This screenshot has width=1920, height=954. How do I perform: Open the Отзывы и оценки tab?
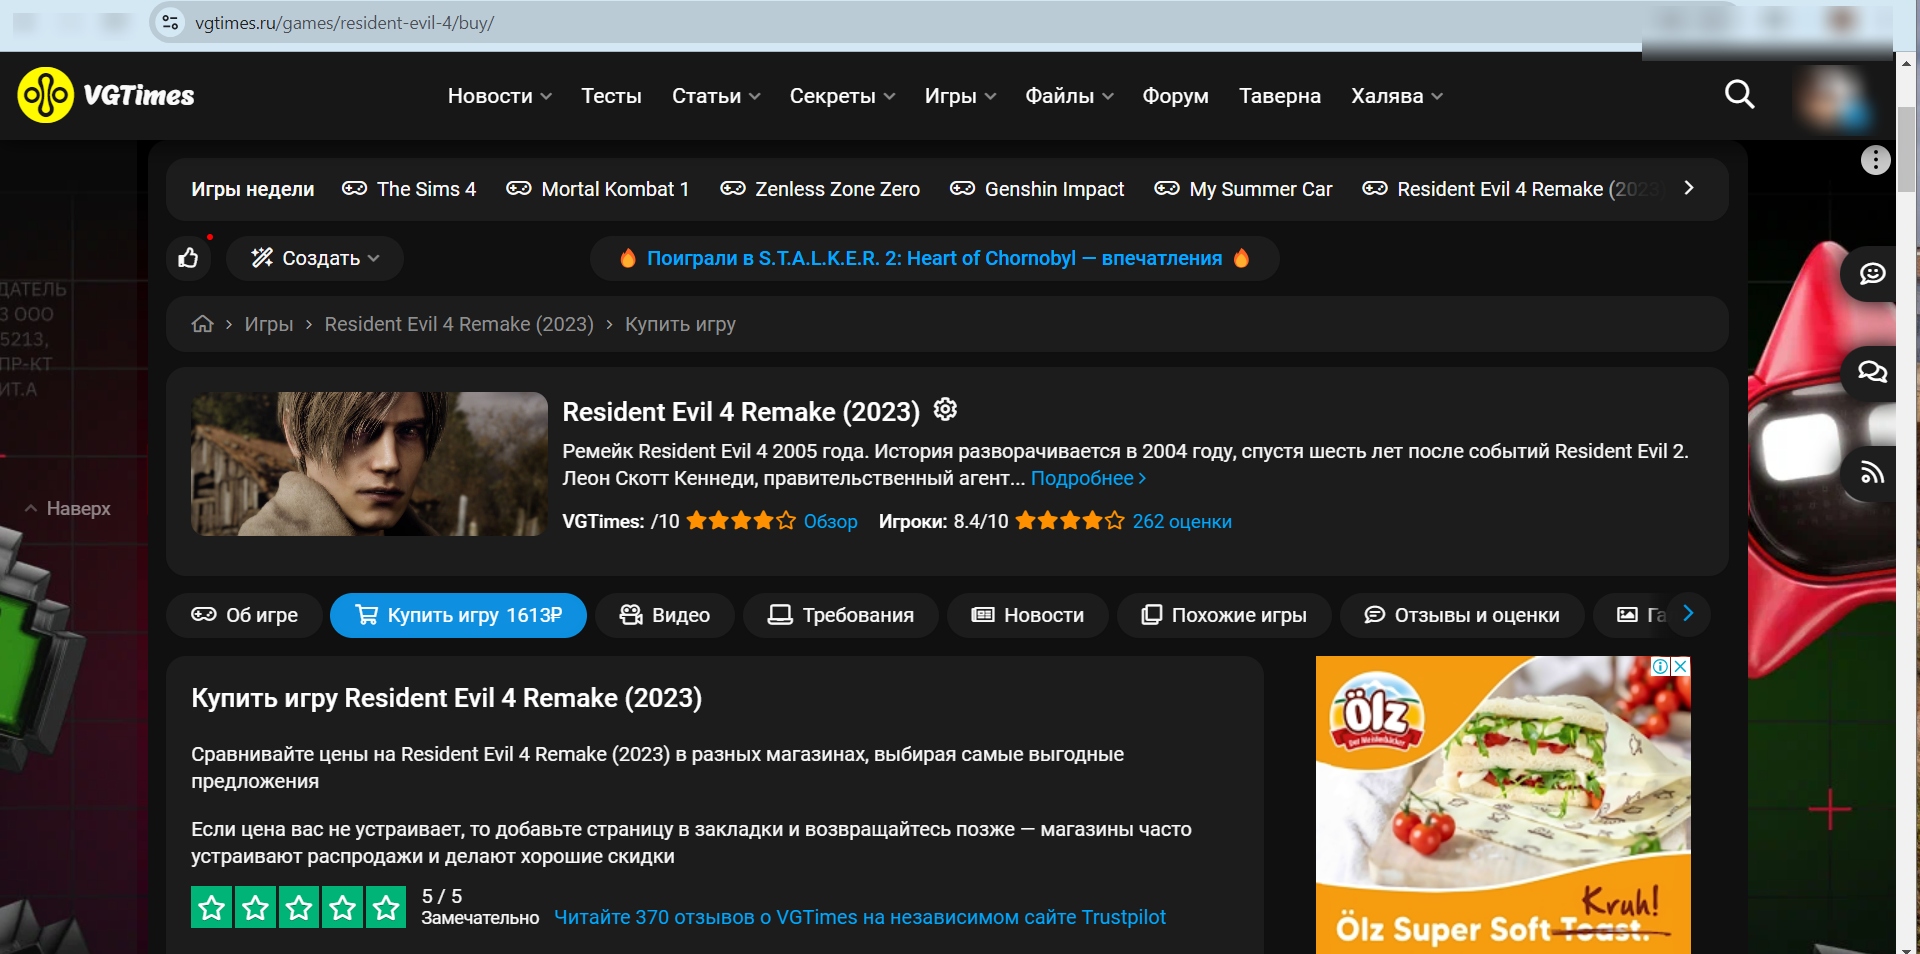1463,615
